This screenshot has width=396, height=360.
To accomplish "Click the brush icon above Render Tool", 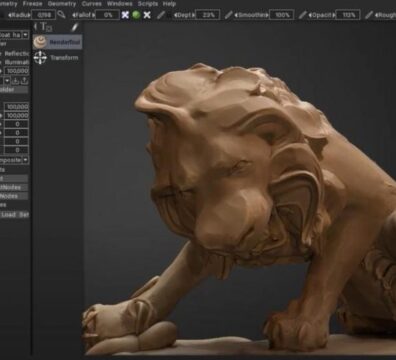I will [x=75, y=27].
